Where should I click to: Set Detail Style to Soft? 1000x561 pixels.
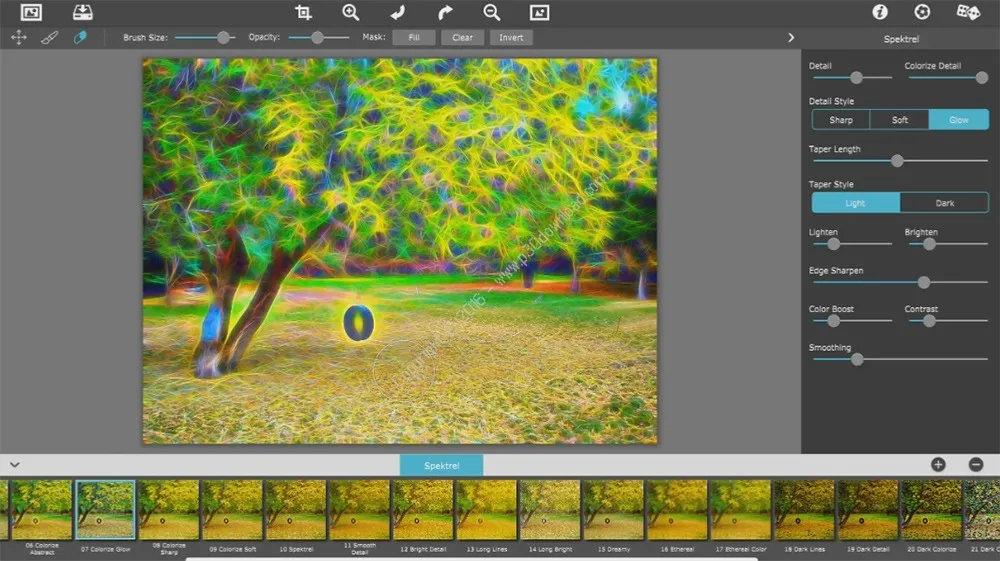click(899, 120)
